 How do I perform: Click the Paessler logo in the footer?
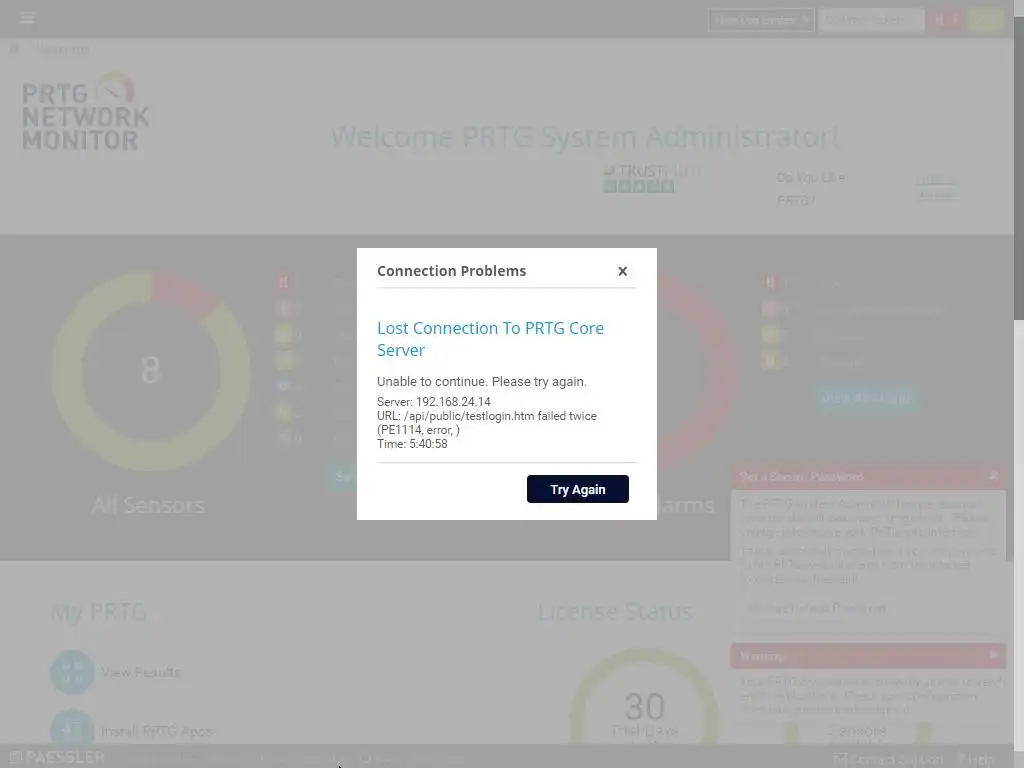pyautogui.click(x=57, y=758)
